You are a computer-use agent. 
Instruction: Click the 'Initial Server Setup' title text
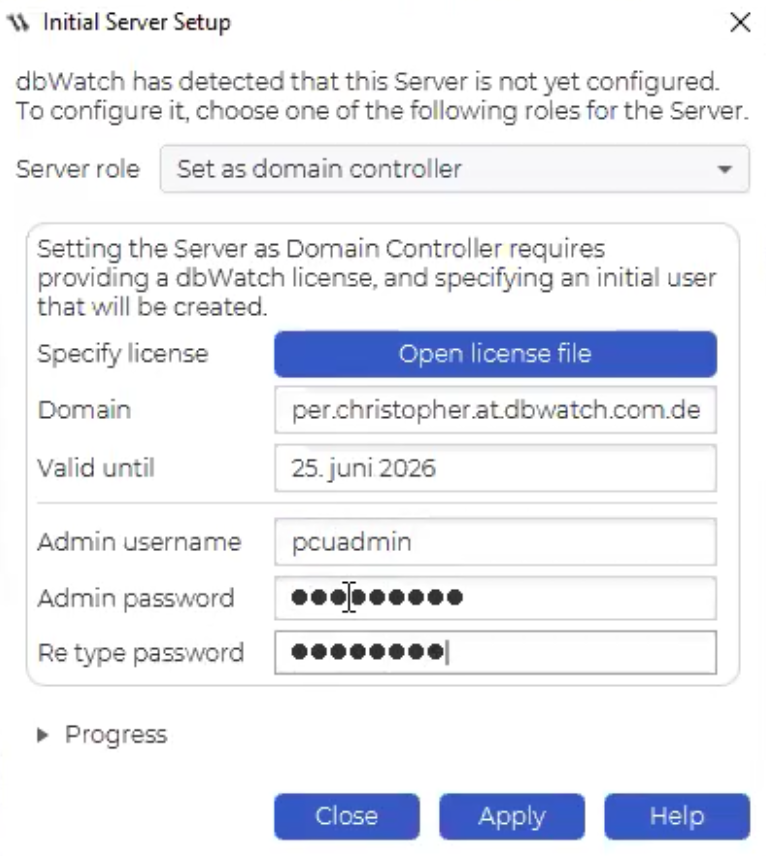(x=137, y=23)
